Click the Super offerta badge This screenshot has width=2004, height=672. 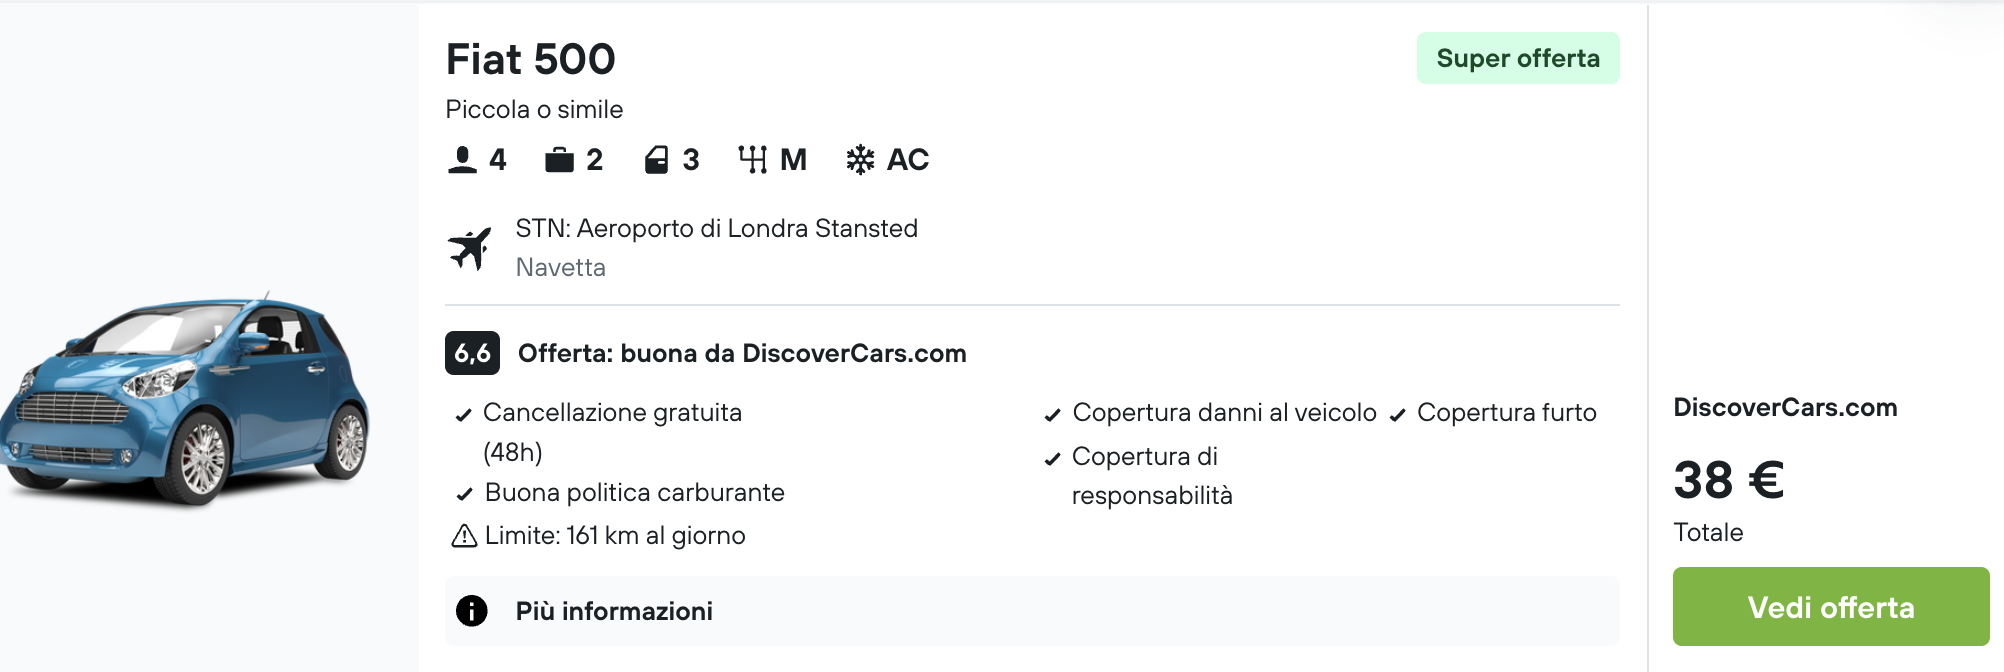click(1517, 59)
